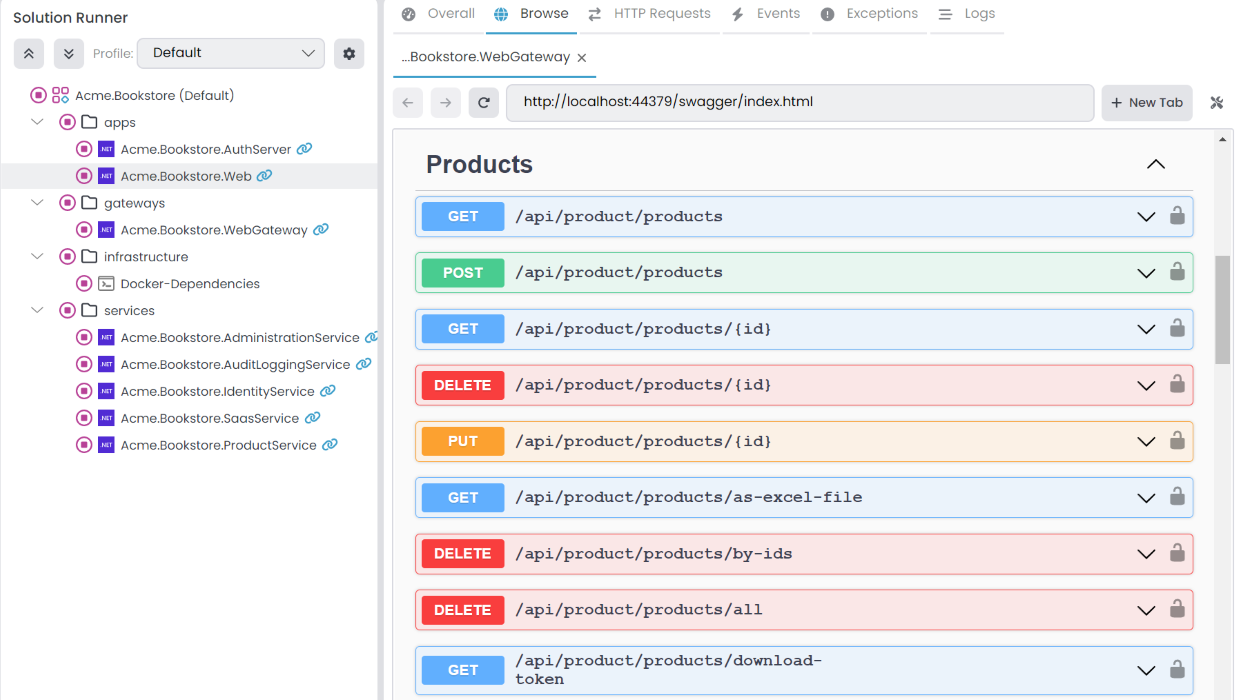This screenshot has height=700, width=1238.
Task: Expand the POST /api/product/products endpoint
Action: tap(1146, 272)
